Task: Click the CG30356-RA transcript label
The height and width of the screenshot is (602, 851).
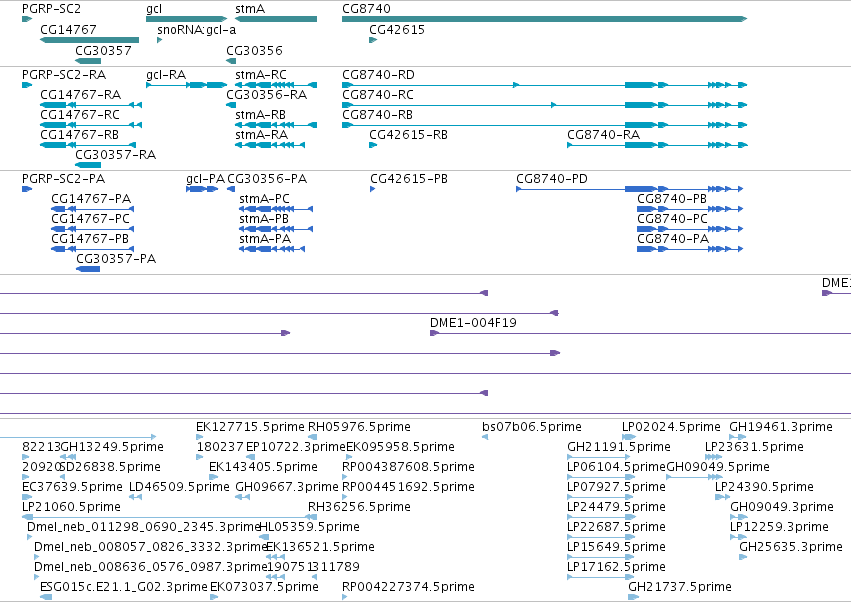Action: click(266, 95)
